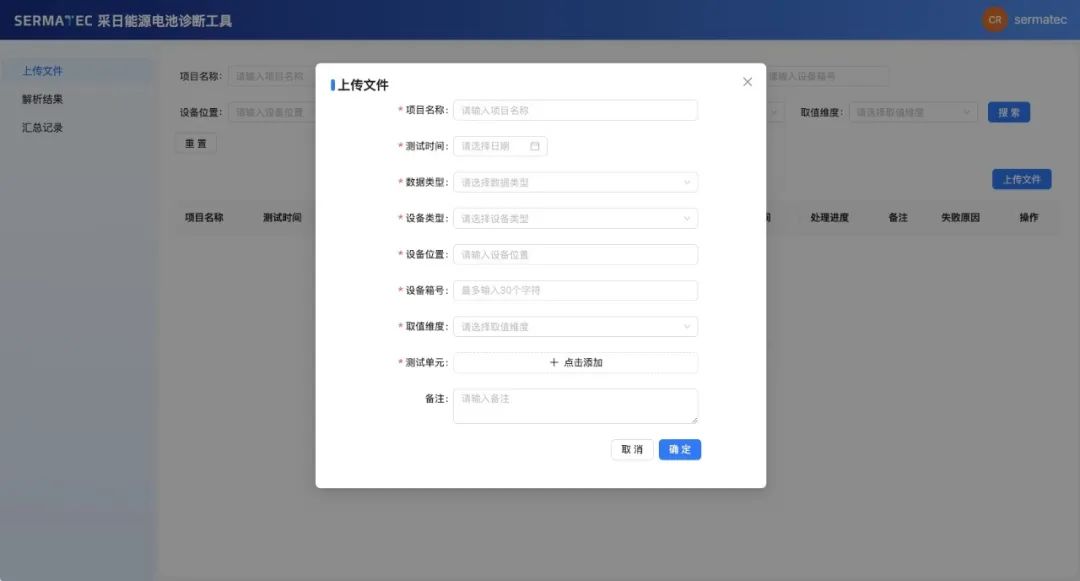Expand the 数据类型 dropdown in dialog
This screenshot has height=581, width=1080.
point(575,182)
